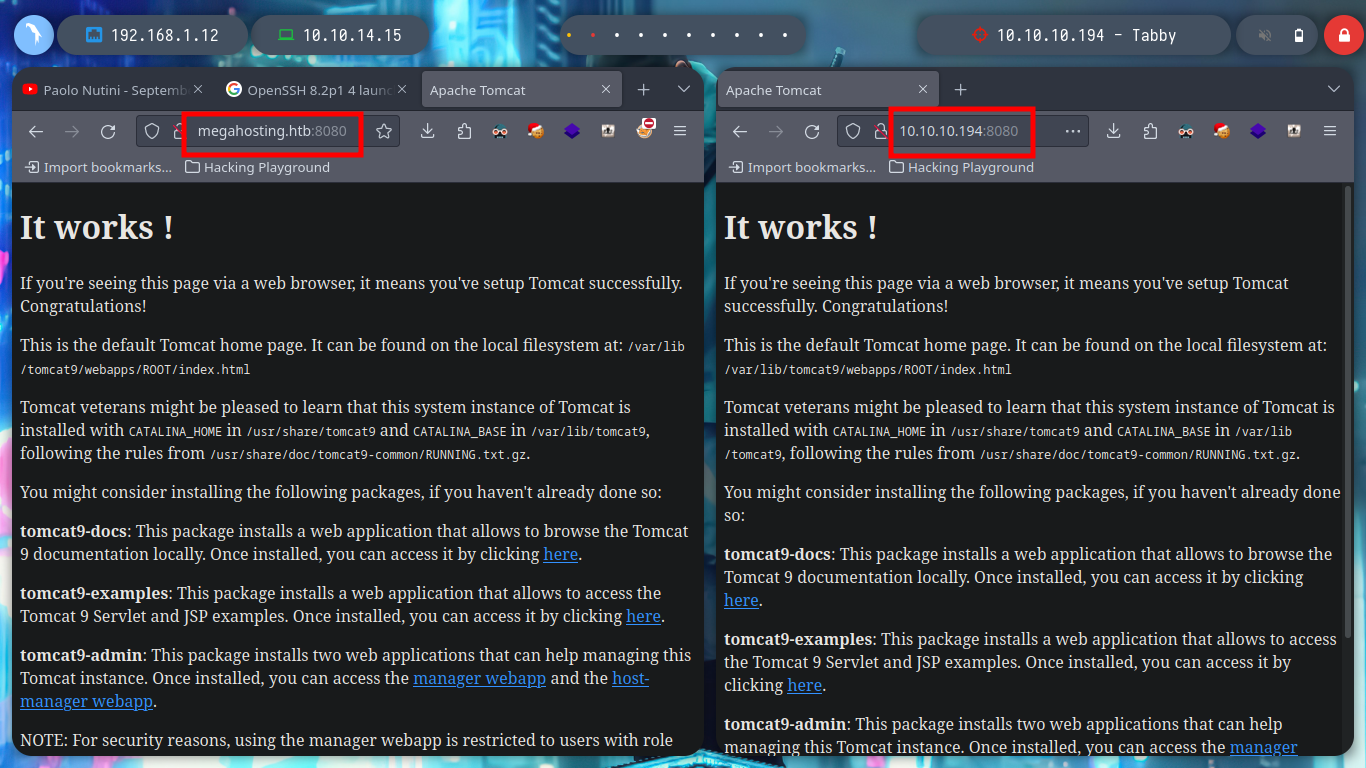Open tracking protection shield in 10.10.10.194 window
This screenshot has width=1366, height=768.
click(x=853, y=131)
